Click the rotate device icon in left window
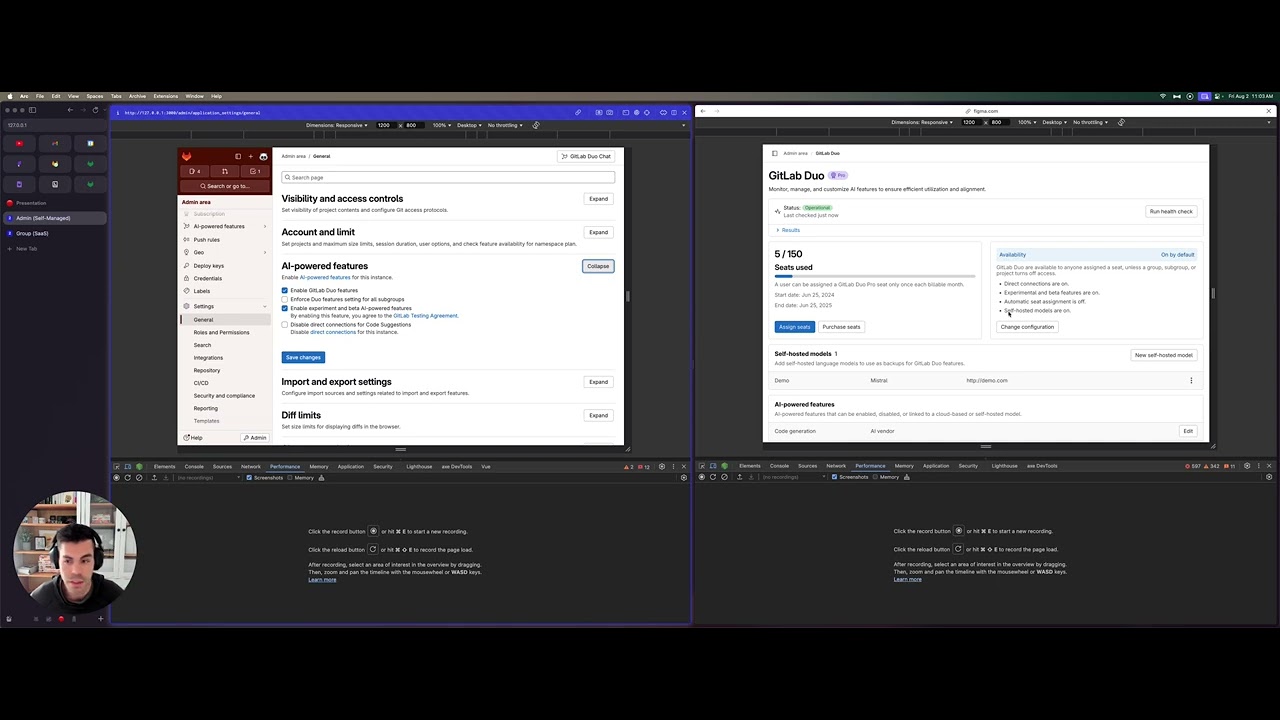The width and height of the screenshot is (1280, 720). (x=536, y=125)
